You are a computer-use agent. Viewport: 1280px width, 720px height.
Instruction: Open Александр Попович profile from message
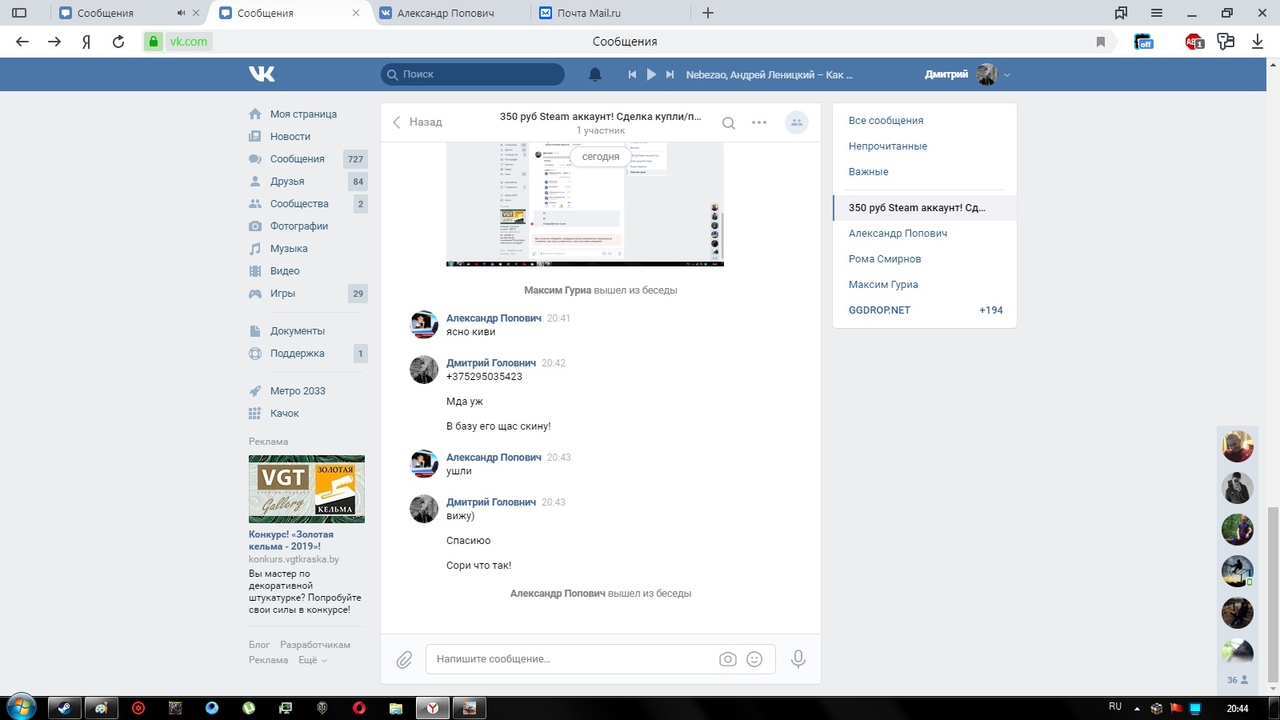493,318
